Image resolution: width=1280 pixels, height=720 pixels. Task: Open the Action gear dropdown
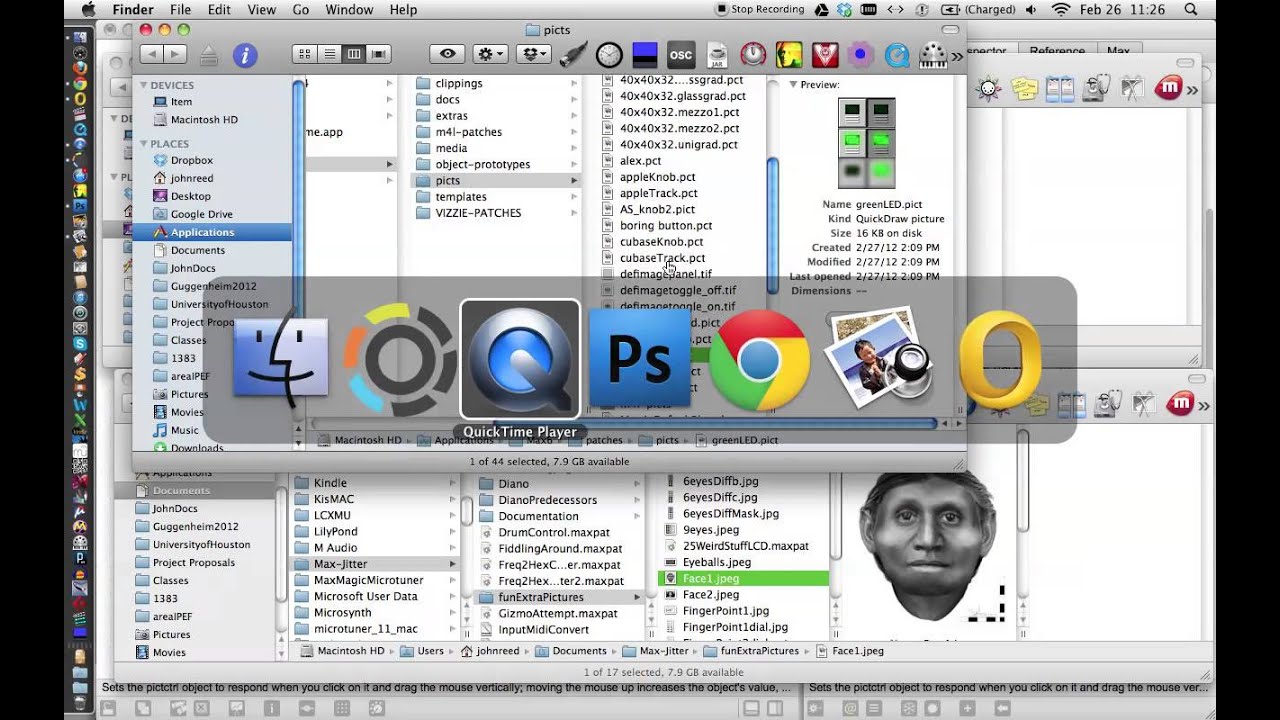pyautogui.click(x=490, y=54)
